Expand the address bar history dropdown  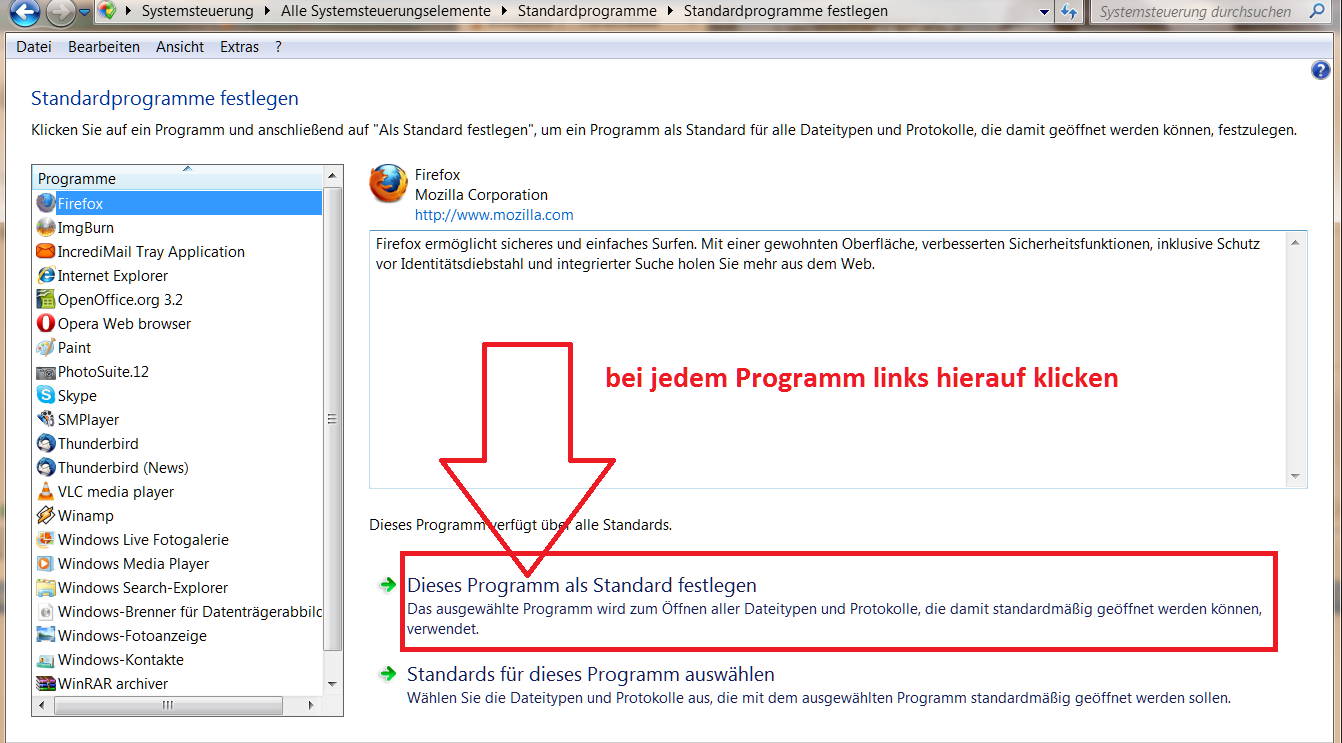(x=1044, y=12)
